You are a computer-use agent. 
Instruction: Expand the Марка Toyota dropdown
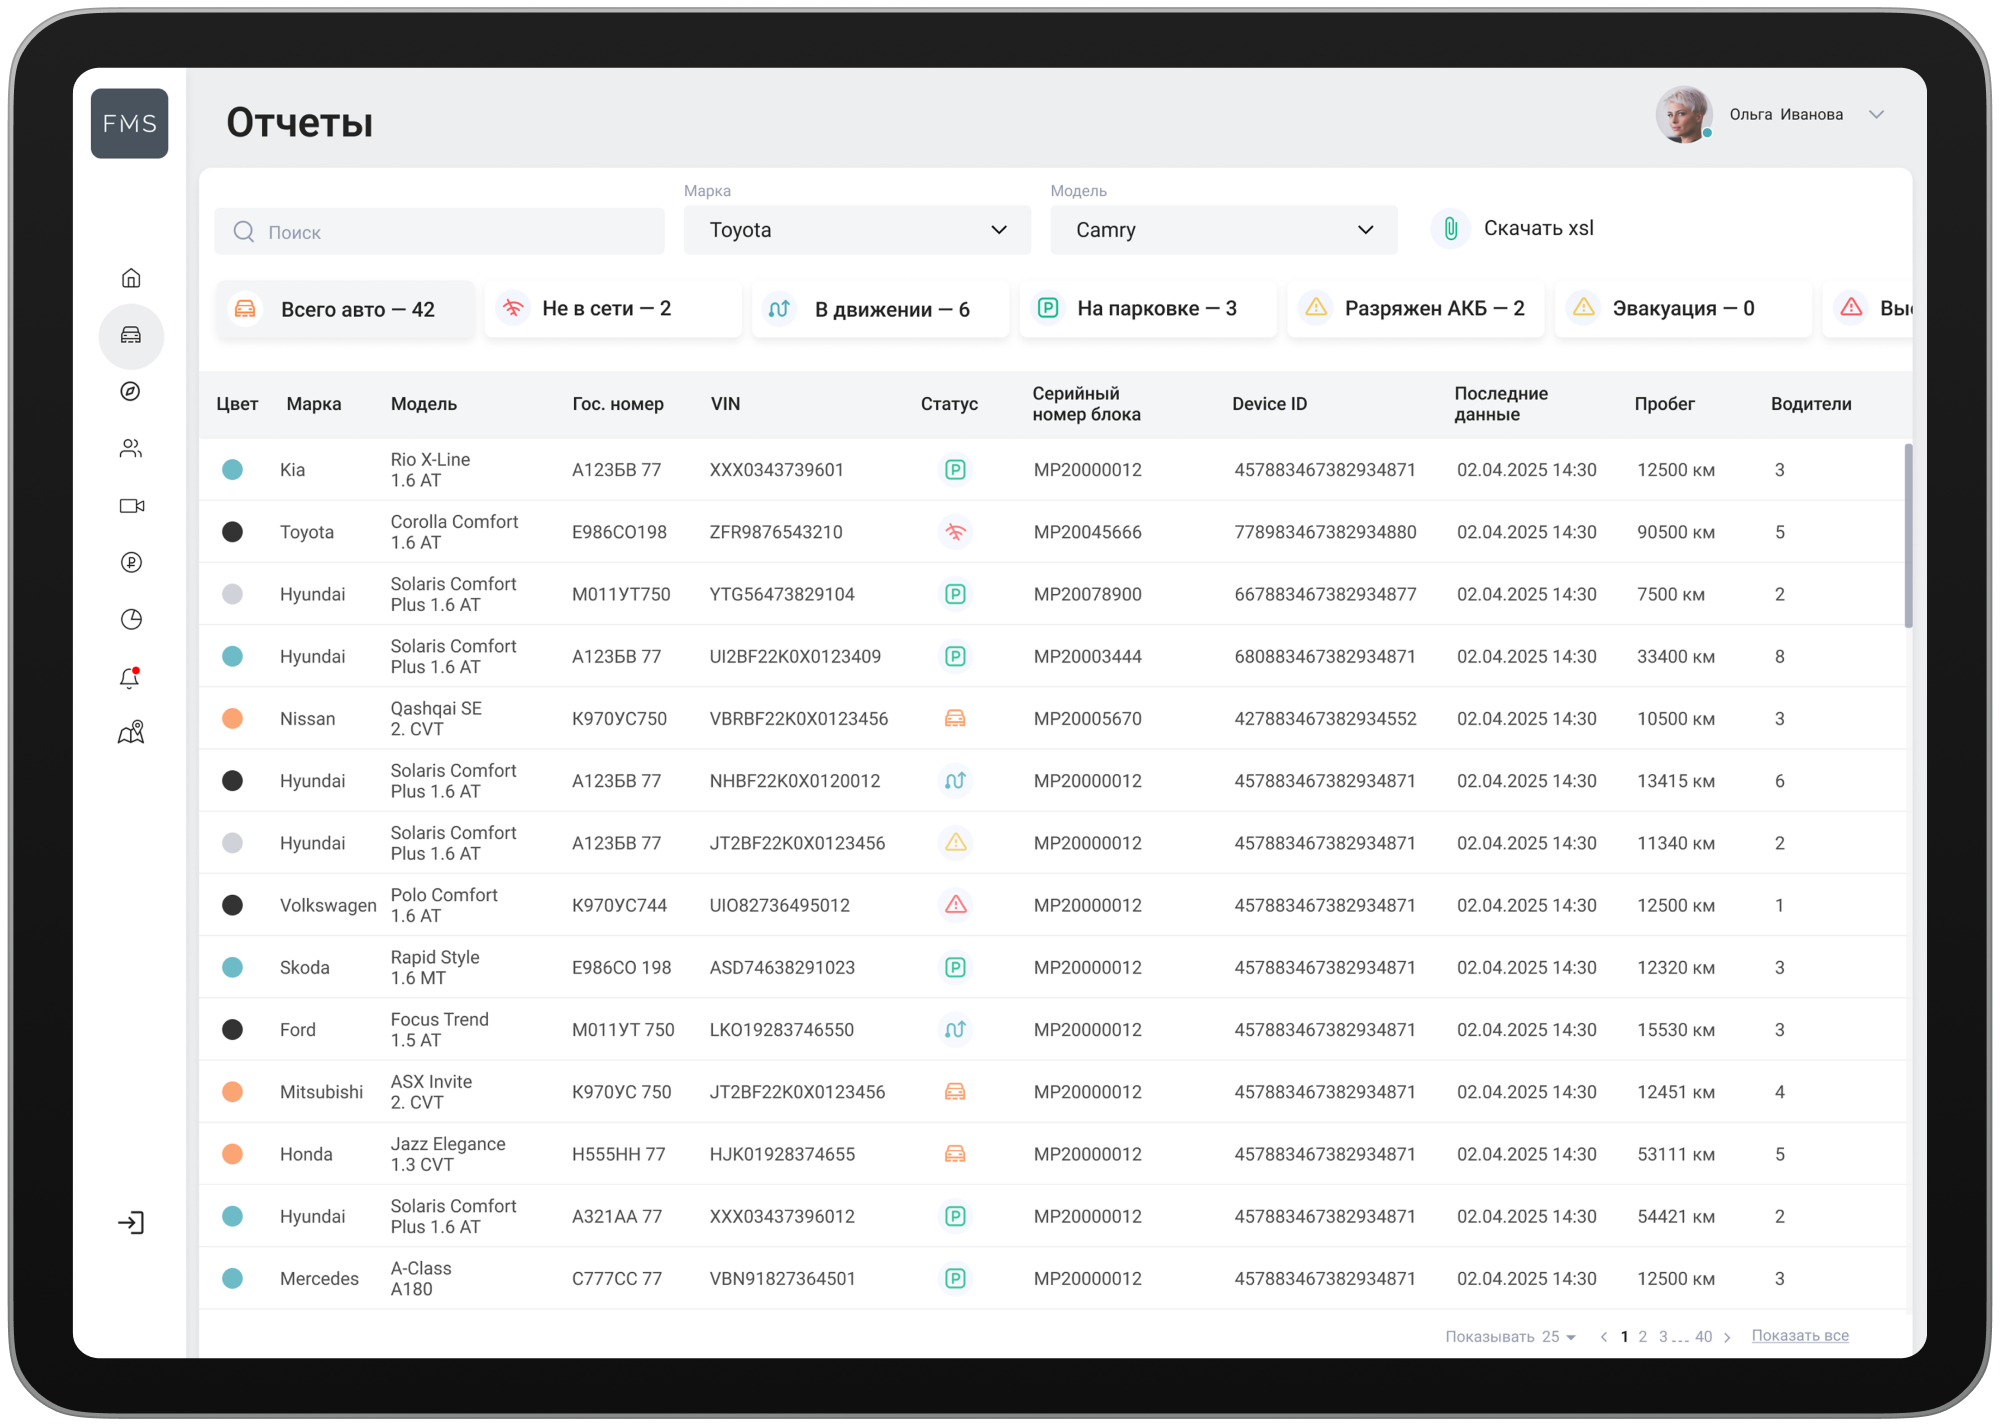(857, 230)
